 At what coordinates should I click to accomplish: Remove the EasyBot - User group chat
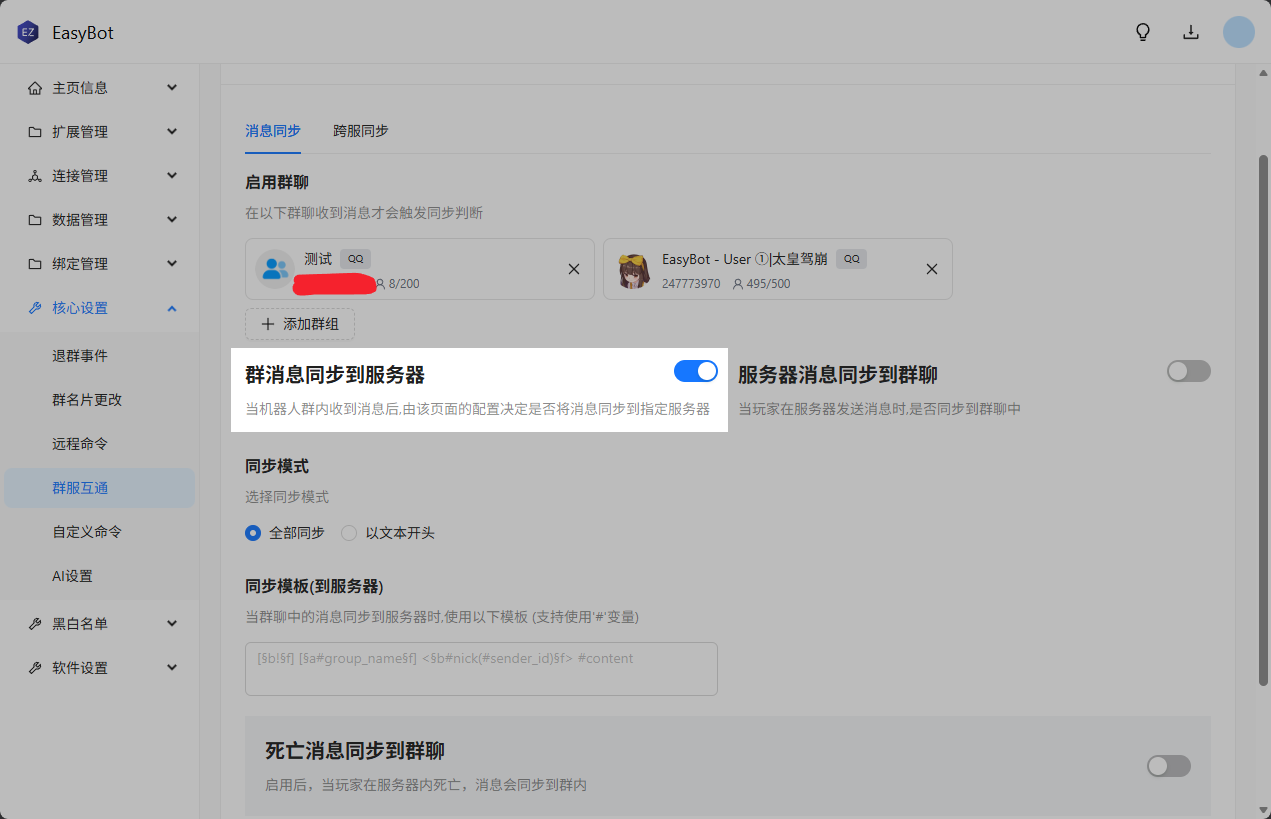[x=932, y=269]
